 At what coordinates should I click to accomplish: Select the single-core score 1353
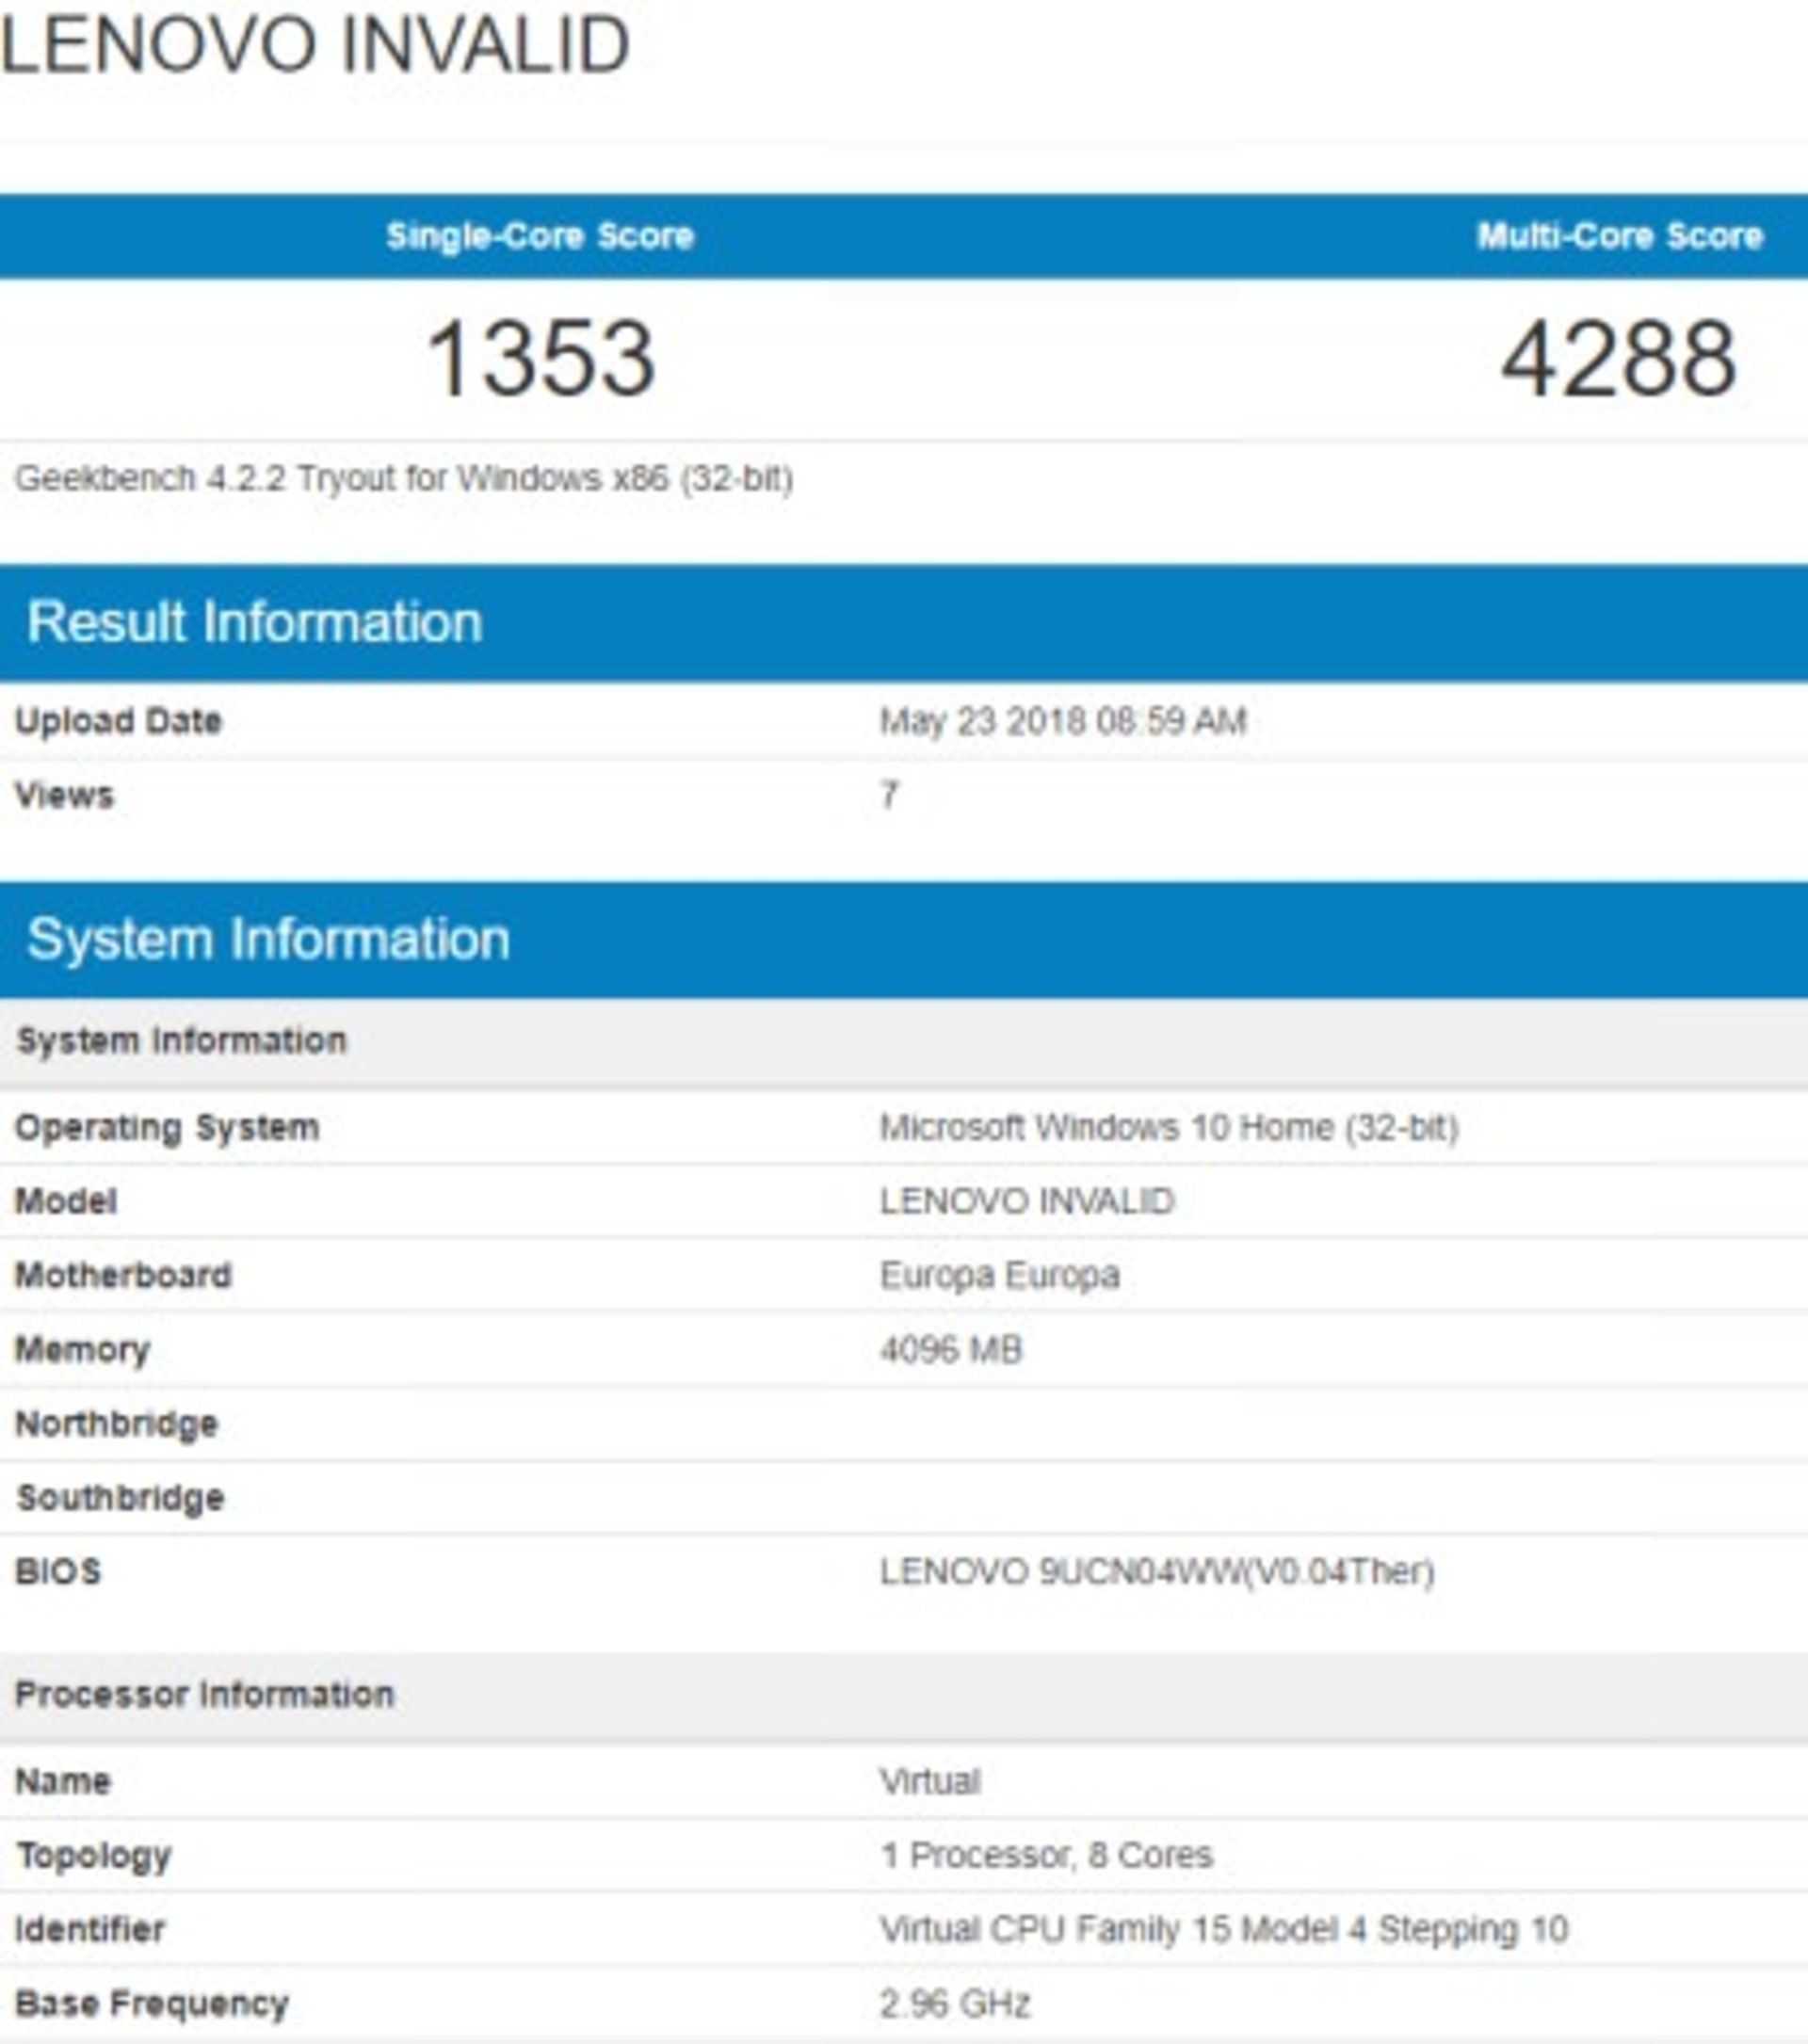click(541, 359)
